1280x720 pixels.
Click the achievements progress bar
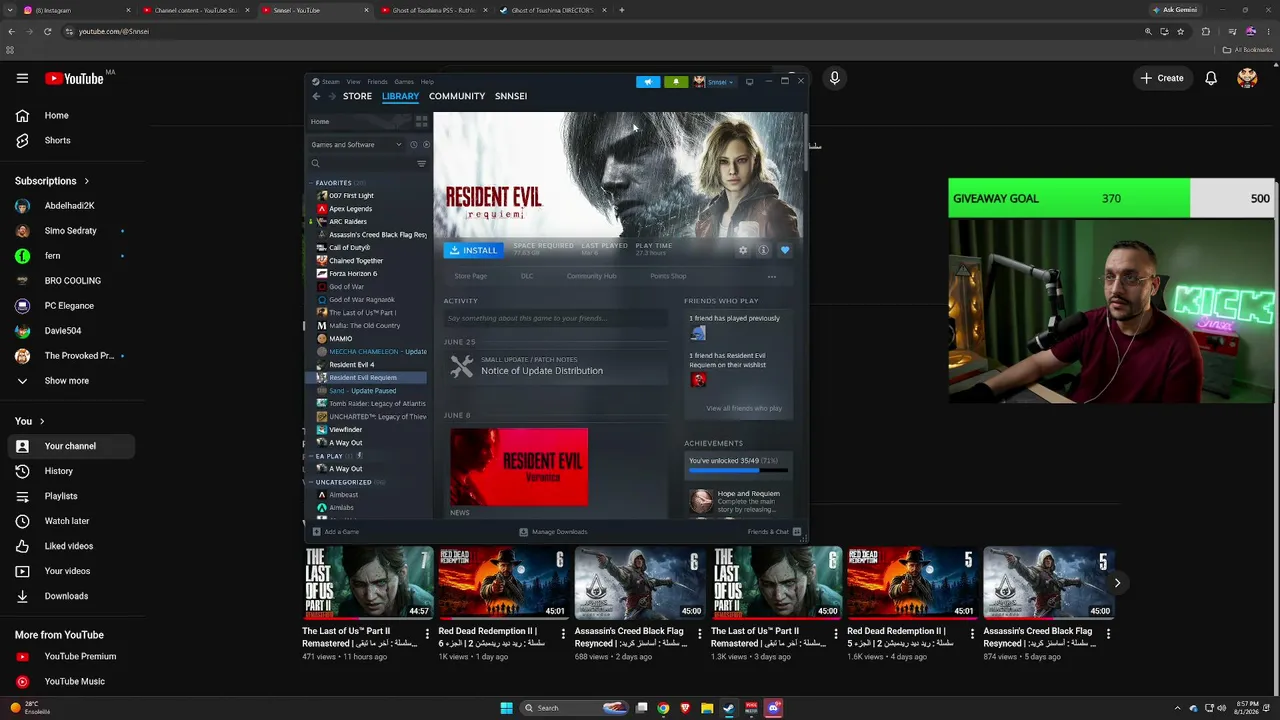[738, 470]
